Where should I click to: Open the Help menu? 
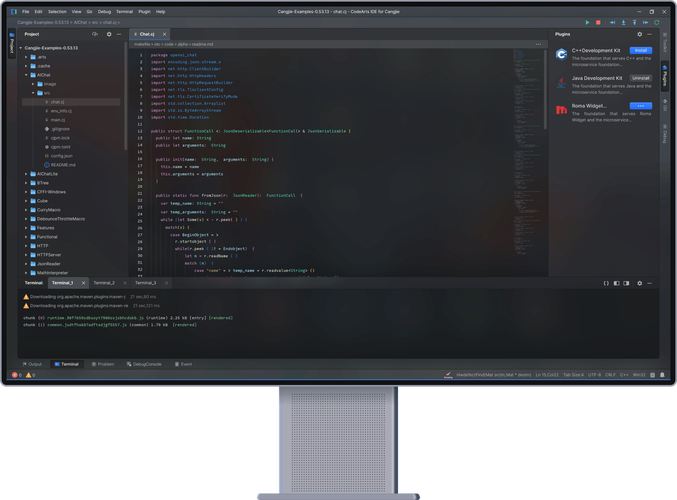(160, 12)
